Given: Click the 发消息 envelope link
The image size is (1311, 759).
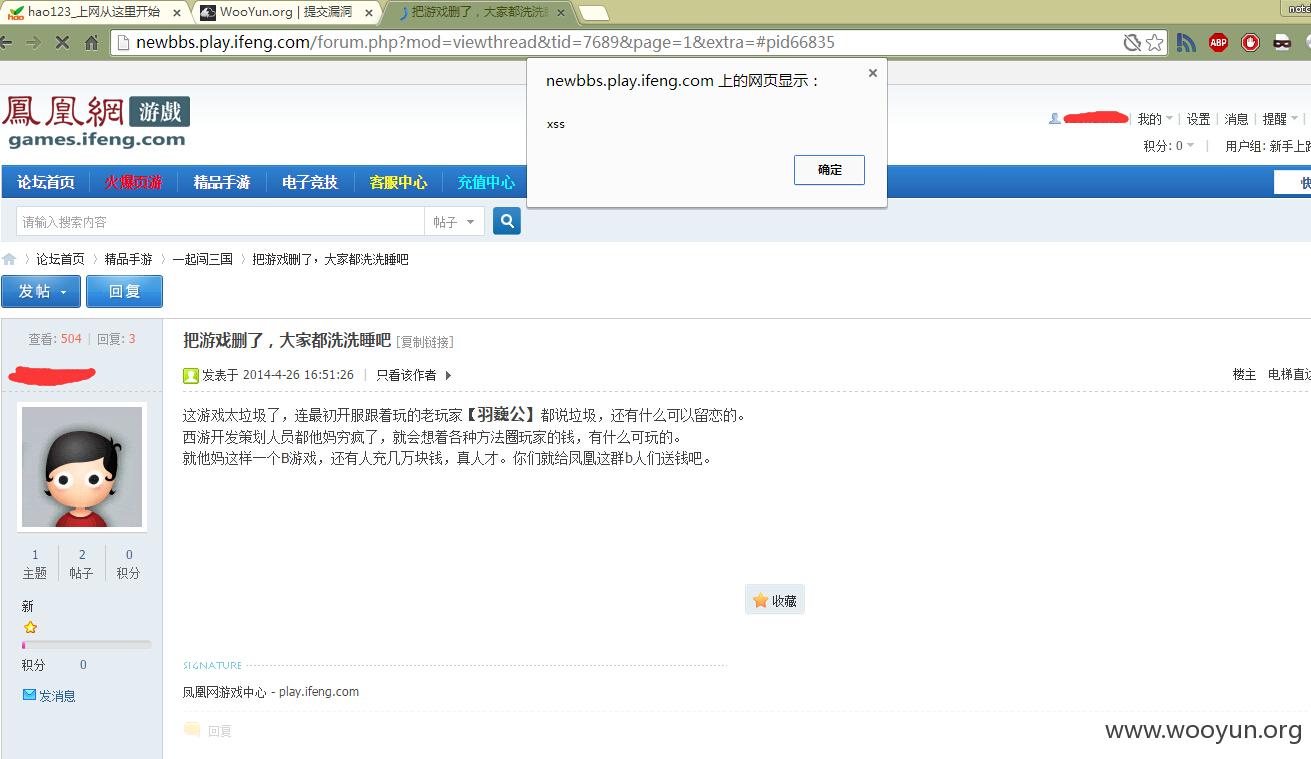Looking at the screenshot, I should point(49,696).
